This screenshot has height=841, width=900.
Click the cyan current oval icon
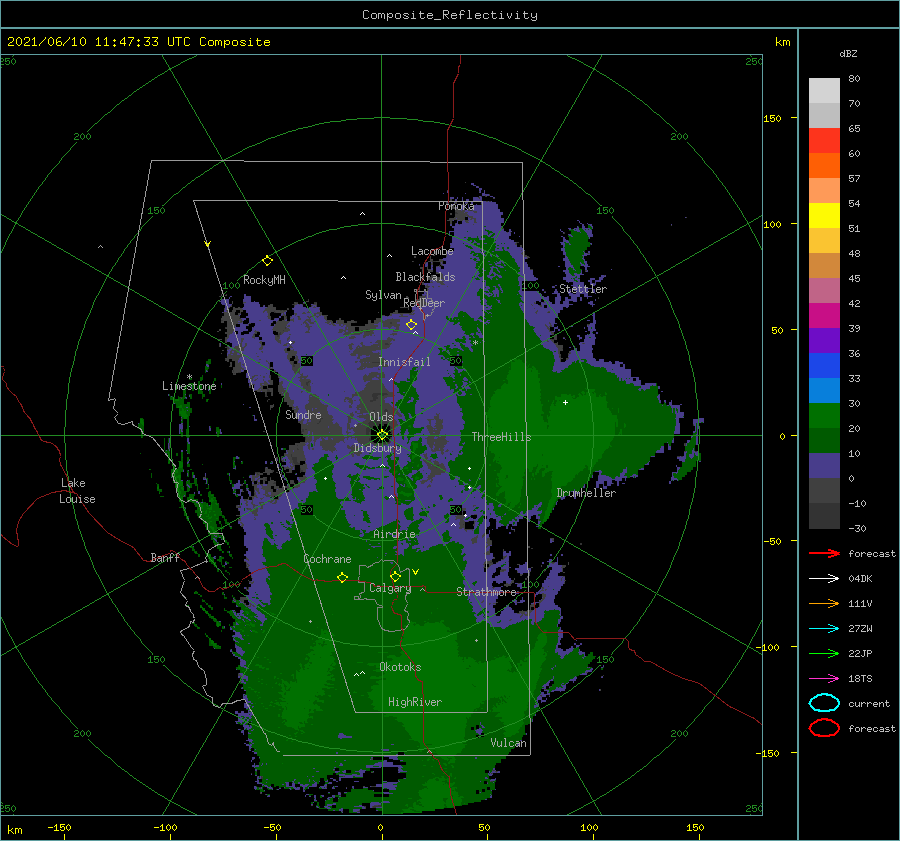[824, 703]
